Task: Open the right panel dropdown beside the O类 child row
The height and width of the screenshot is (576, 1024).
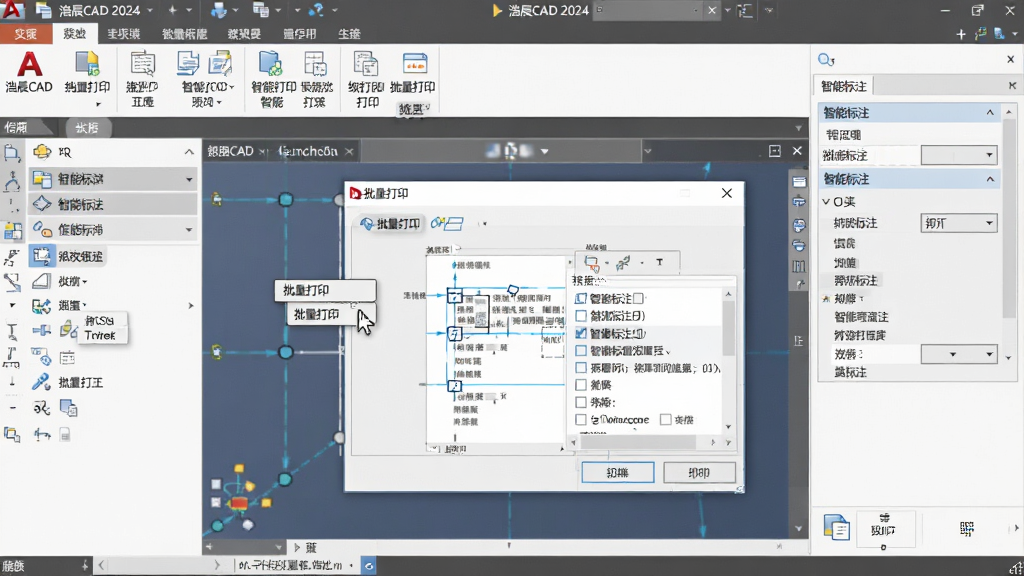Action: tap(959, 223)
